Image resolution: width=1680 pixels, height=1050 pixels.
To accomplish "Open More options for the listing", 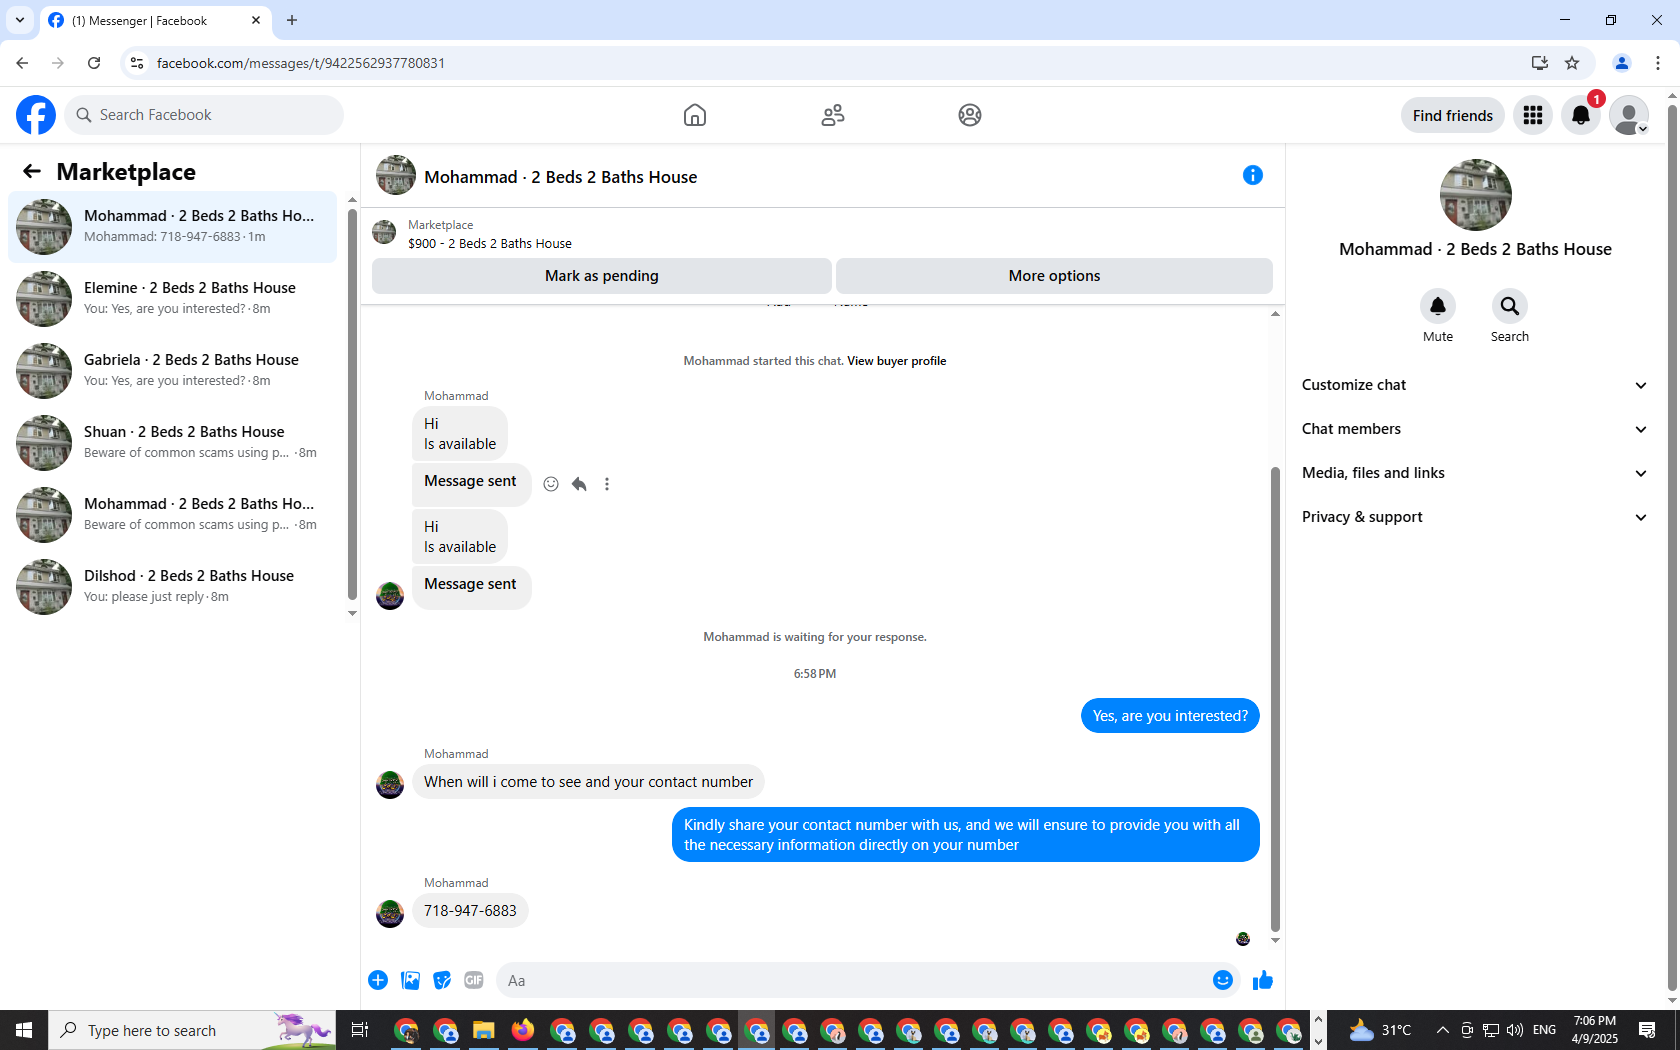I will click(x=1054, y=276).
